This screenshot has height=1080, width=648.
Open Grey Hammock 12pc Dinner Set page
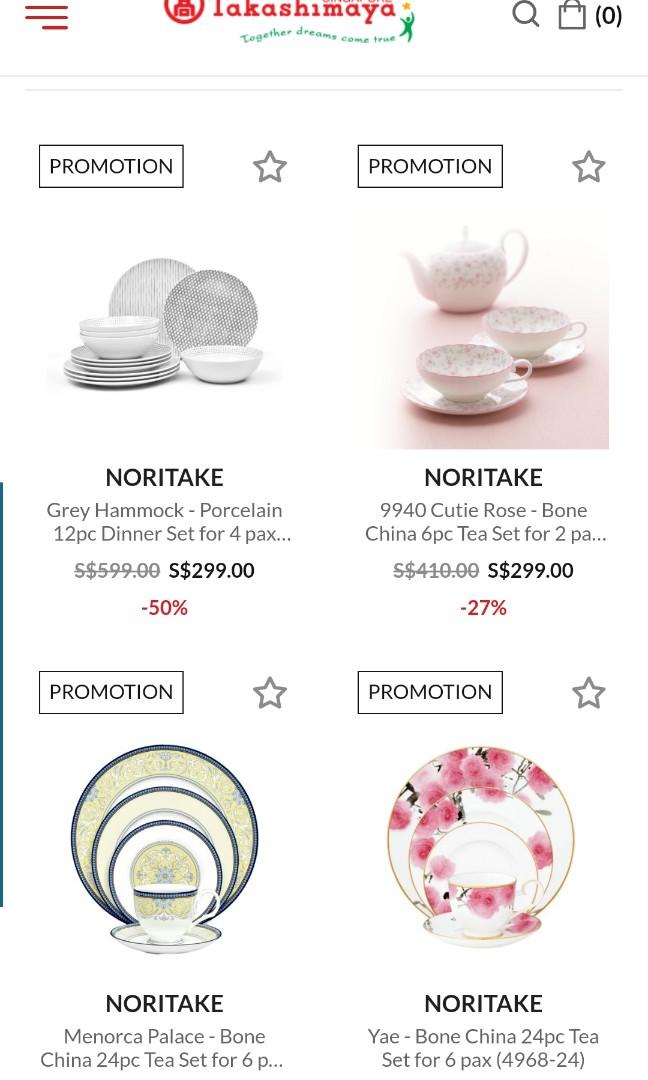pos(164,521)
